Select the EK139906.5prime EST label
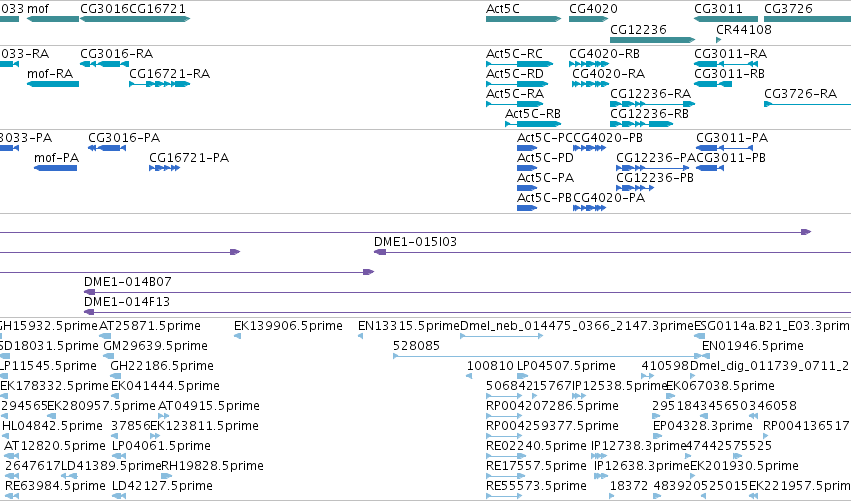The width and height of the screenshot is (851, 501). click(x=288, y=326)
